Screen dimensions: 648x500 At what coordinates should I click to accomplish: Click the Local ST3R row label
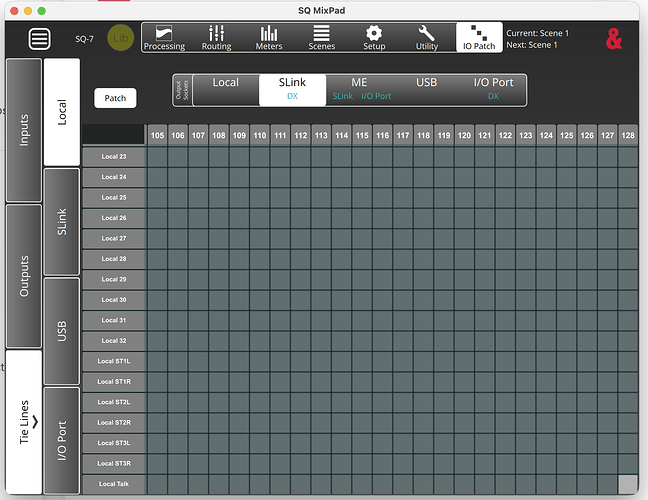click(114, 463)
